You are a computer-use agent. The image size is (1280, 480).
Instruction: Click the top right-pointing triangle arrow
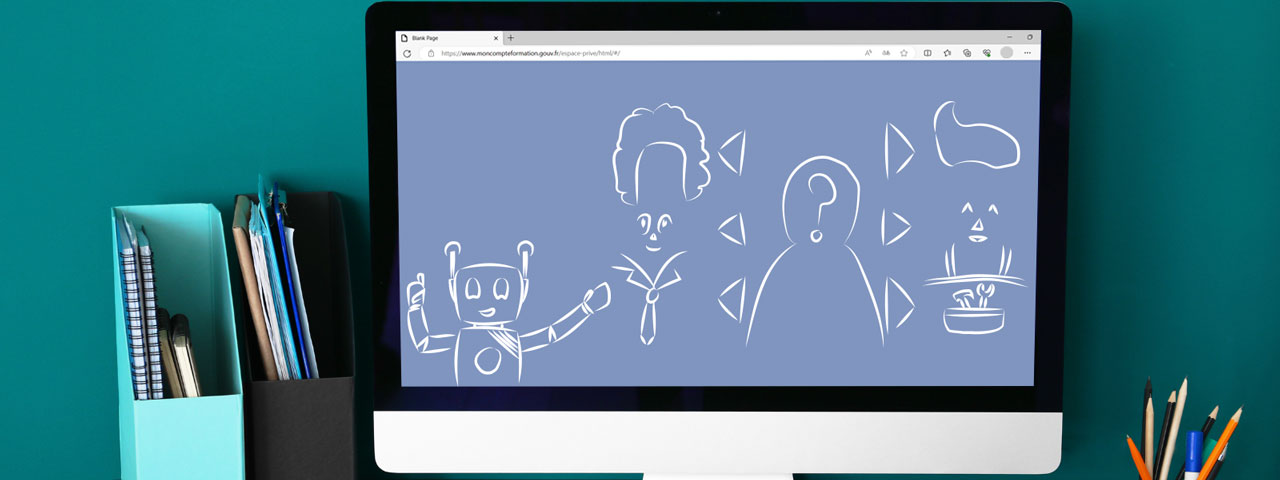pos(899,151)
